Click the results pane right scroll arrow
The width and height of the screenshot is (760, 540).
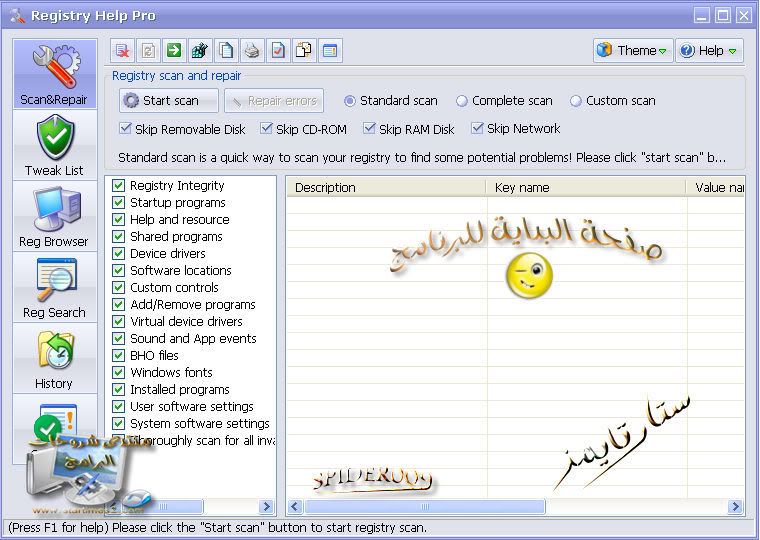click(736, 507)
